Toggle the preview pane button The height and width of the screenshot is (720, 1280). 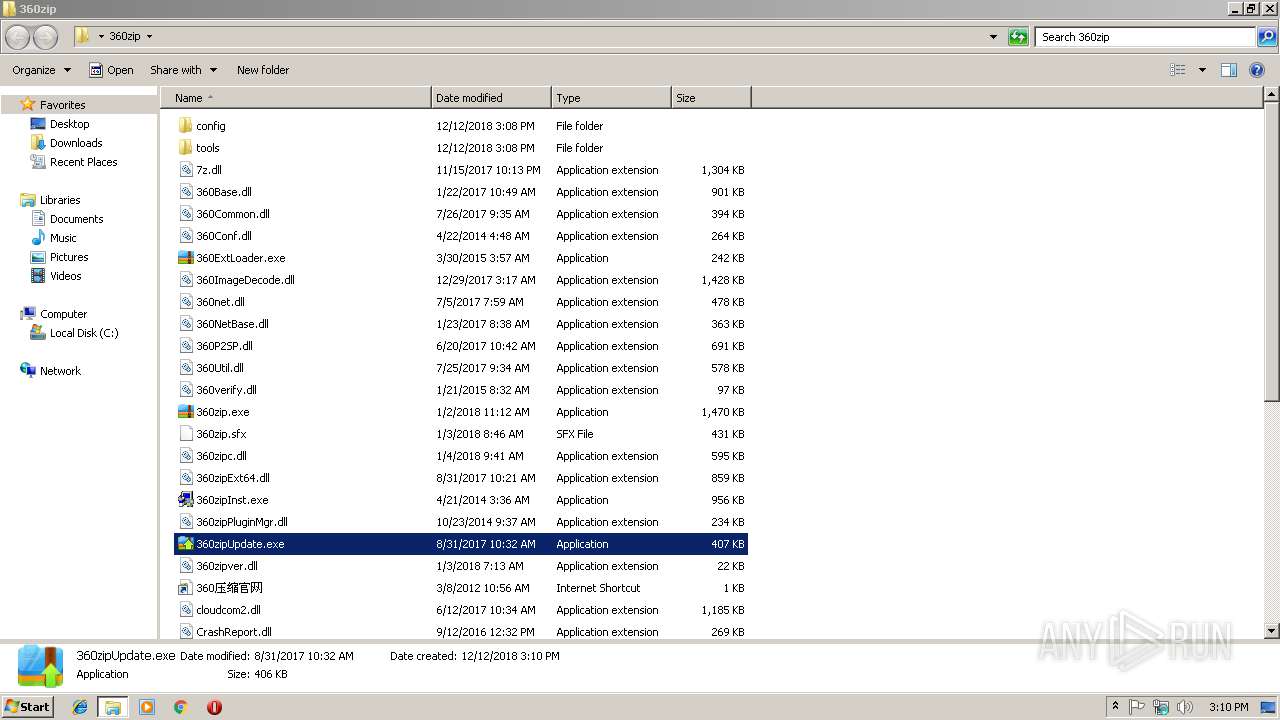[x=1229, y=70]
